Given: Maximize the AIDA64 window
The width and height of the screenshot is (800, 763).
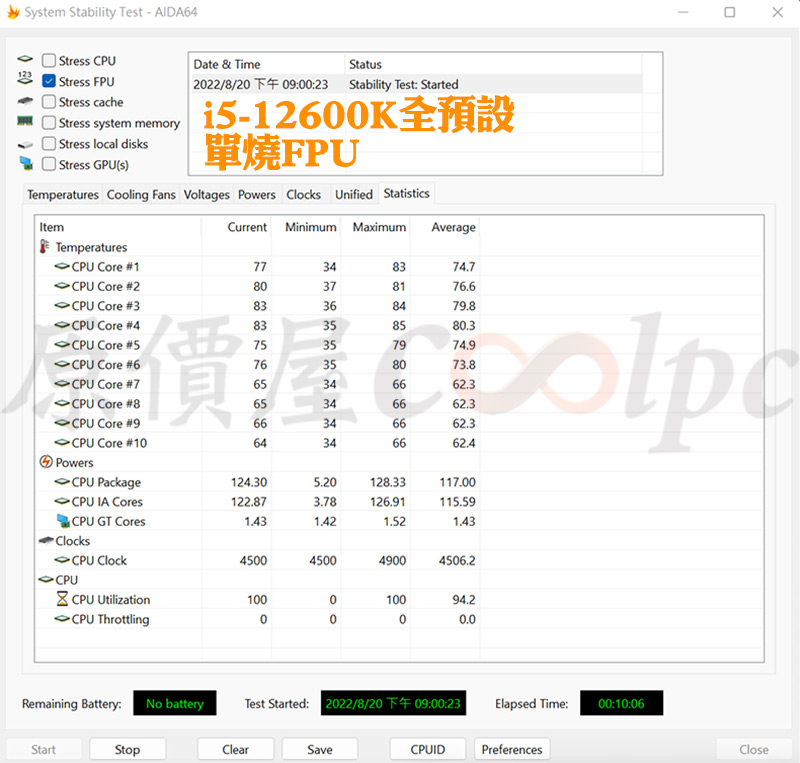Looking at the screenshot, I should tap(730, 12).
